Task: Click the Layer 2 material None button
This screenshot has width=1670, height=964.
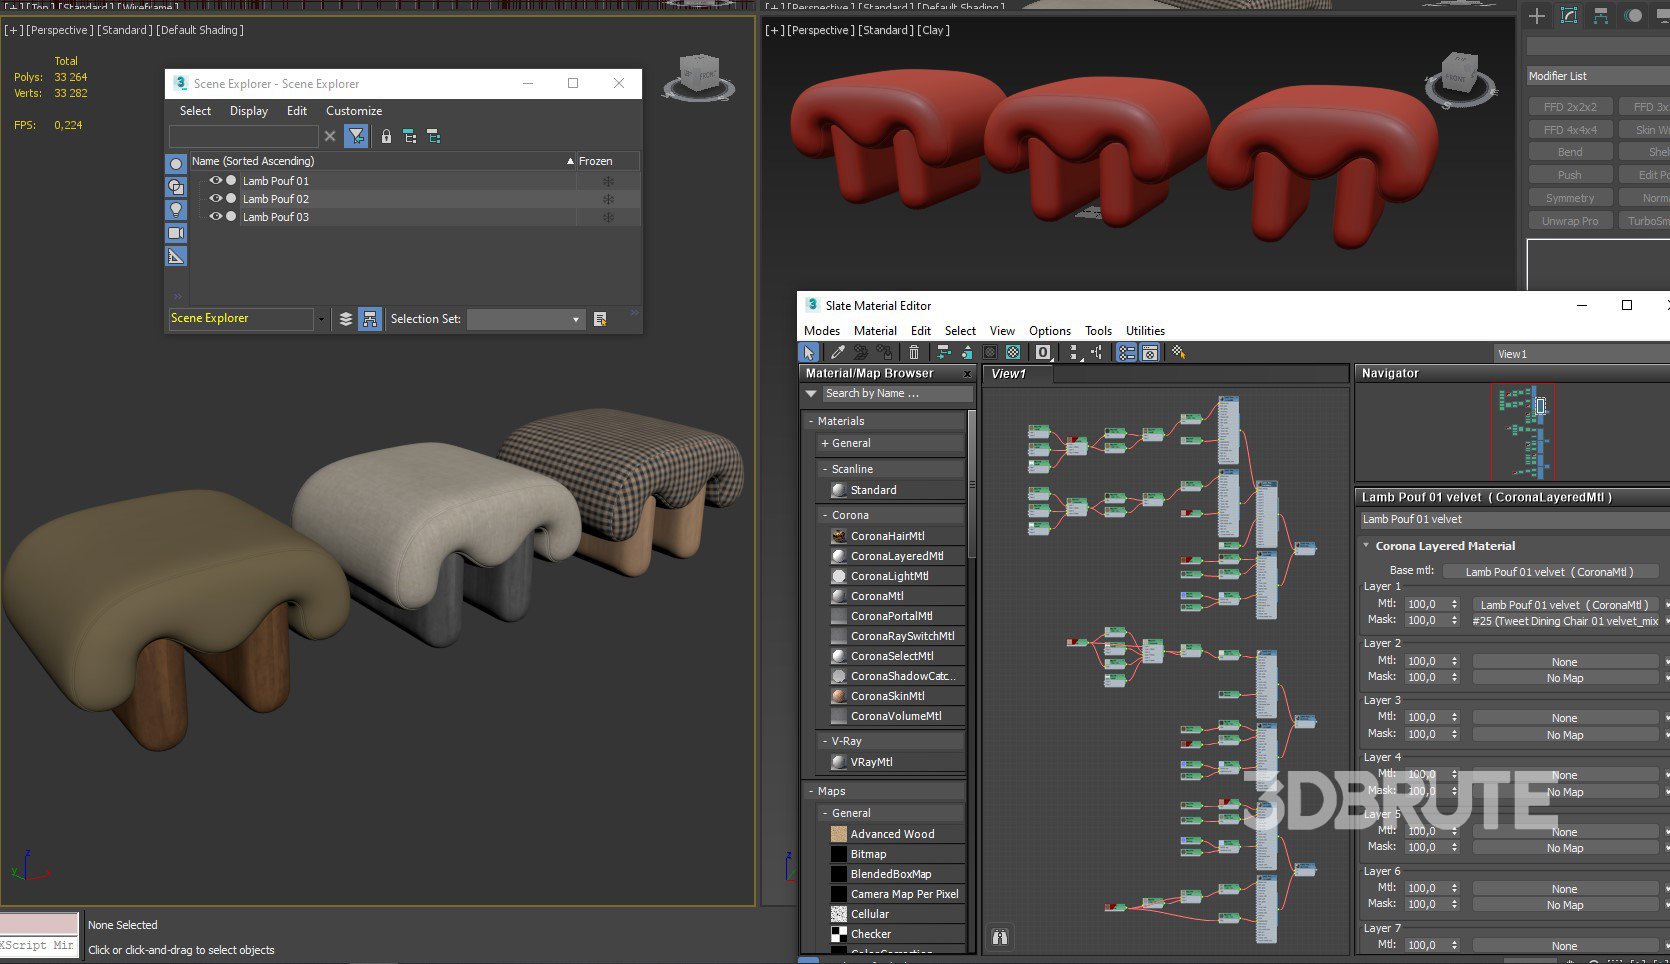Action: point(1564,662)
